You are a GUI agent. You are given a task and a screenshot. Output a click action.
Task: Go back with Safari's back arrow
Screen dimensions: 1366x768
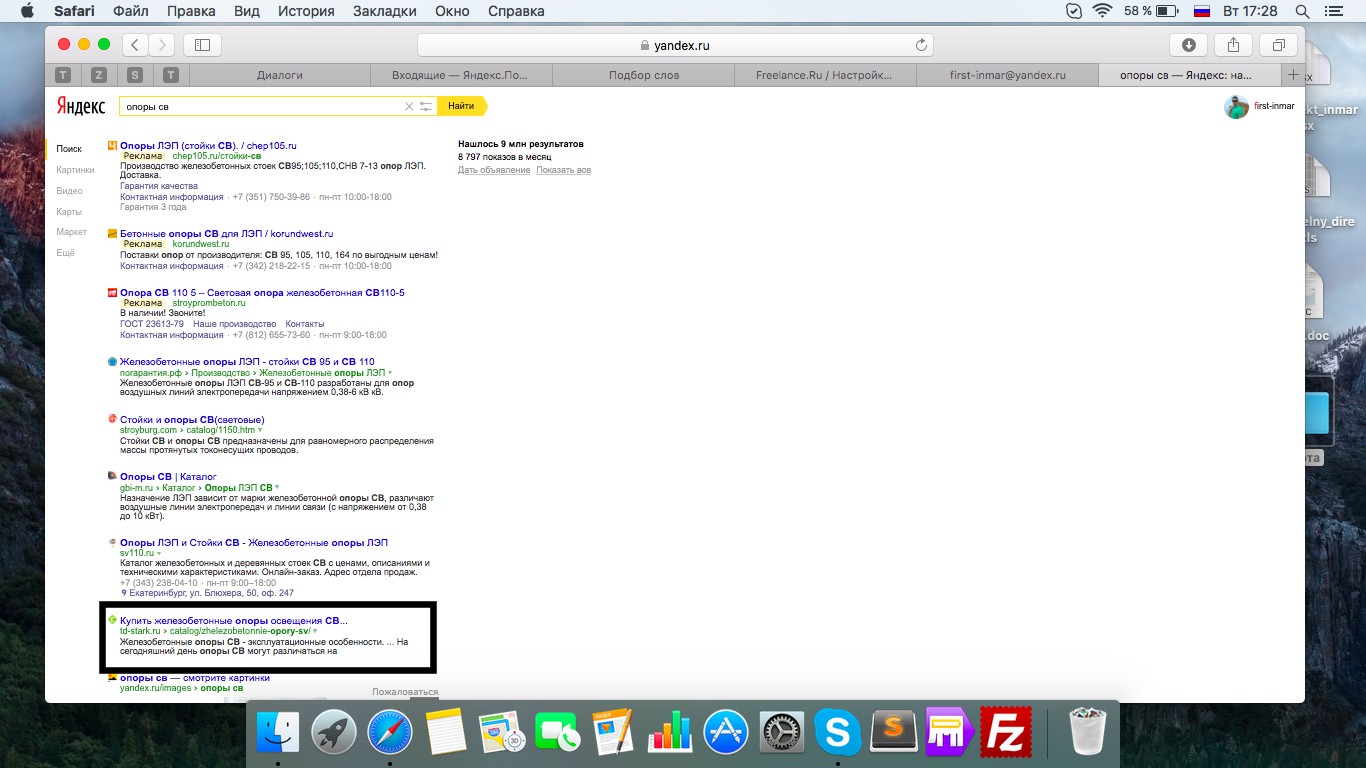point(135,45)
